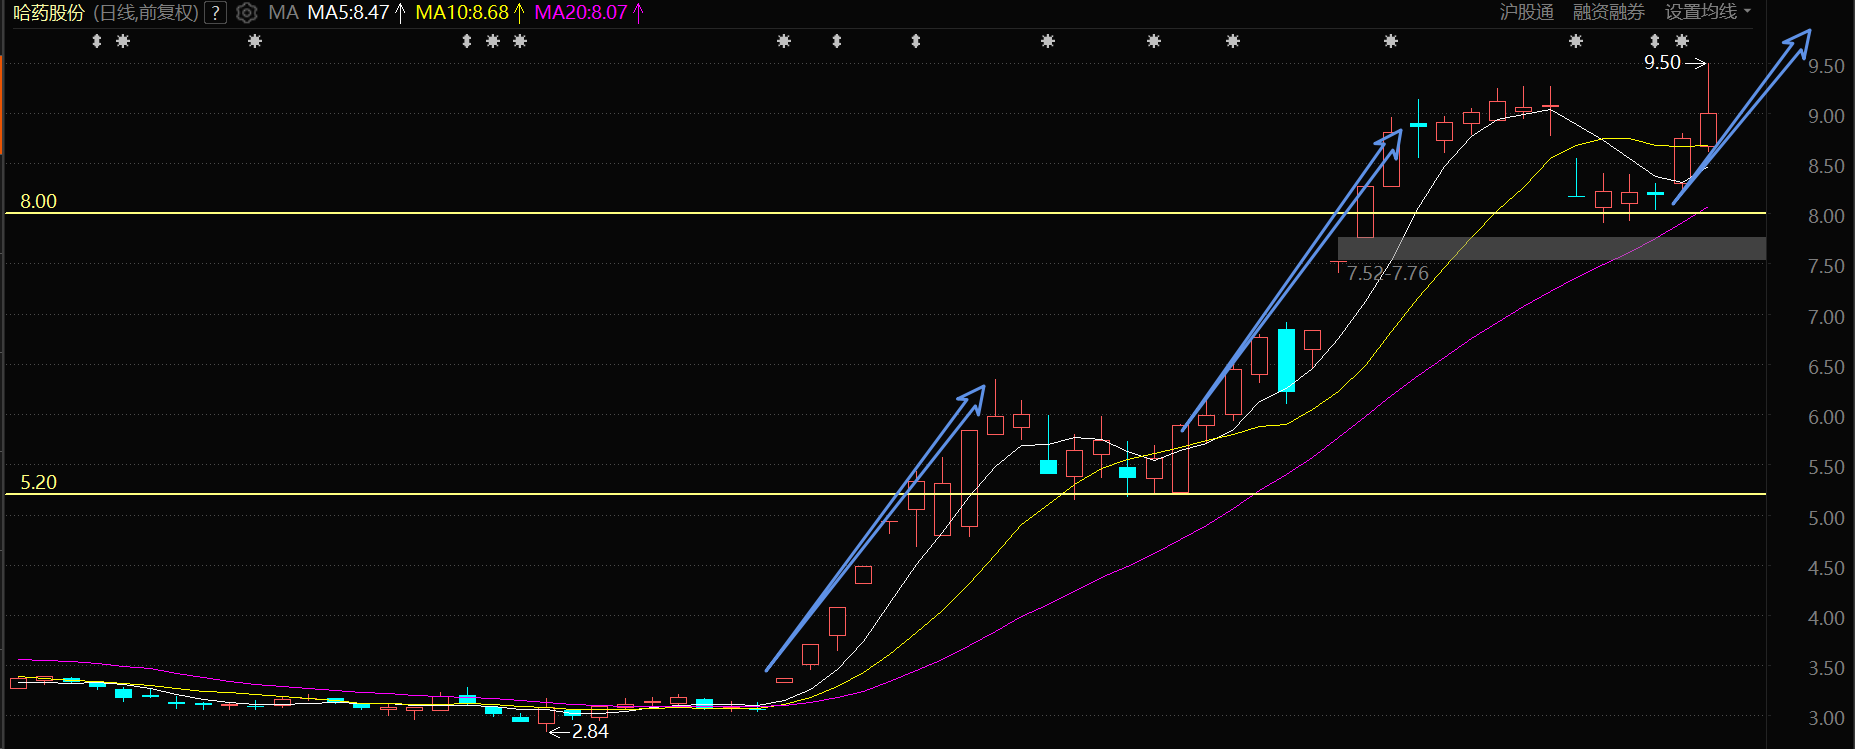
Task: Click the 8.50 price axis label
Action: (x=1826, y=166)
